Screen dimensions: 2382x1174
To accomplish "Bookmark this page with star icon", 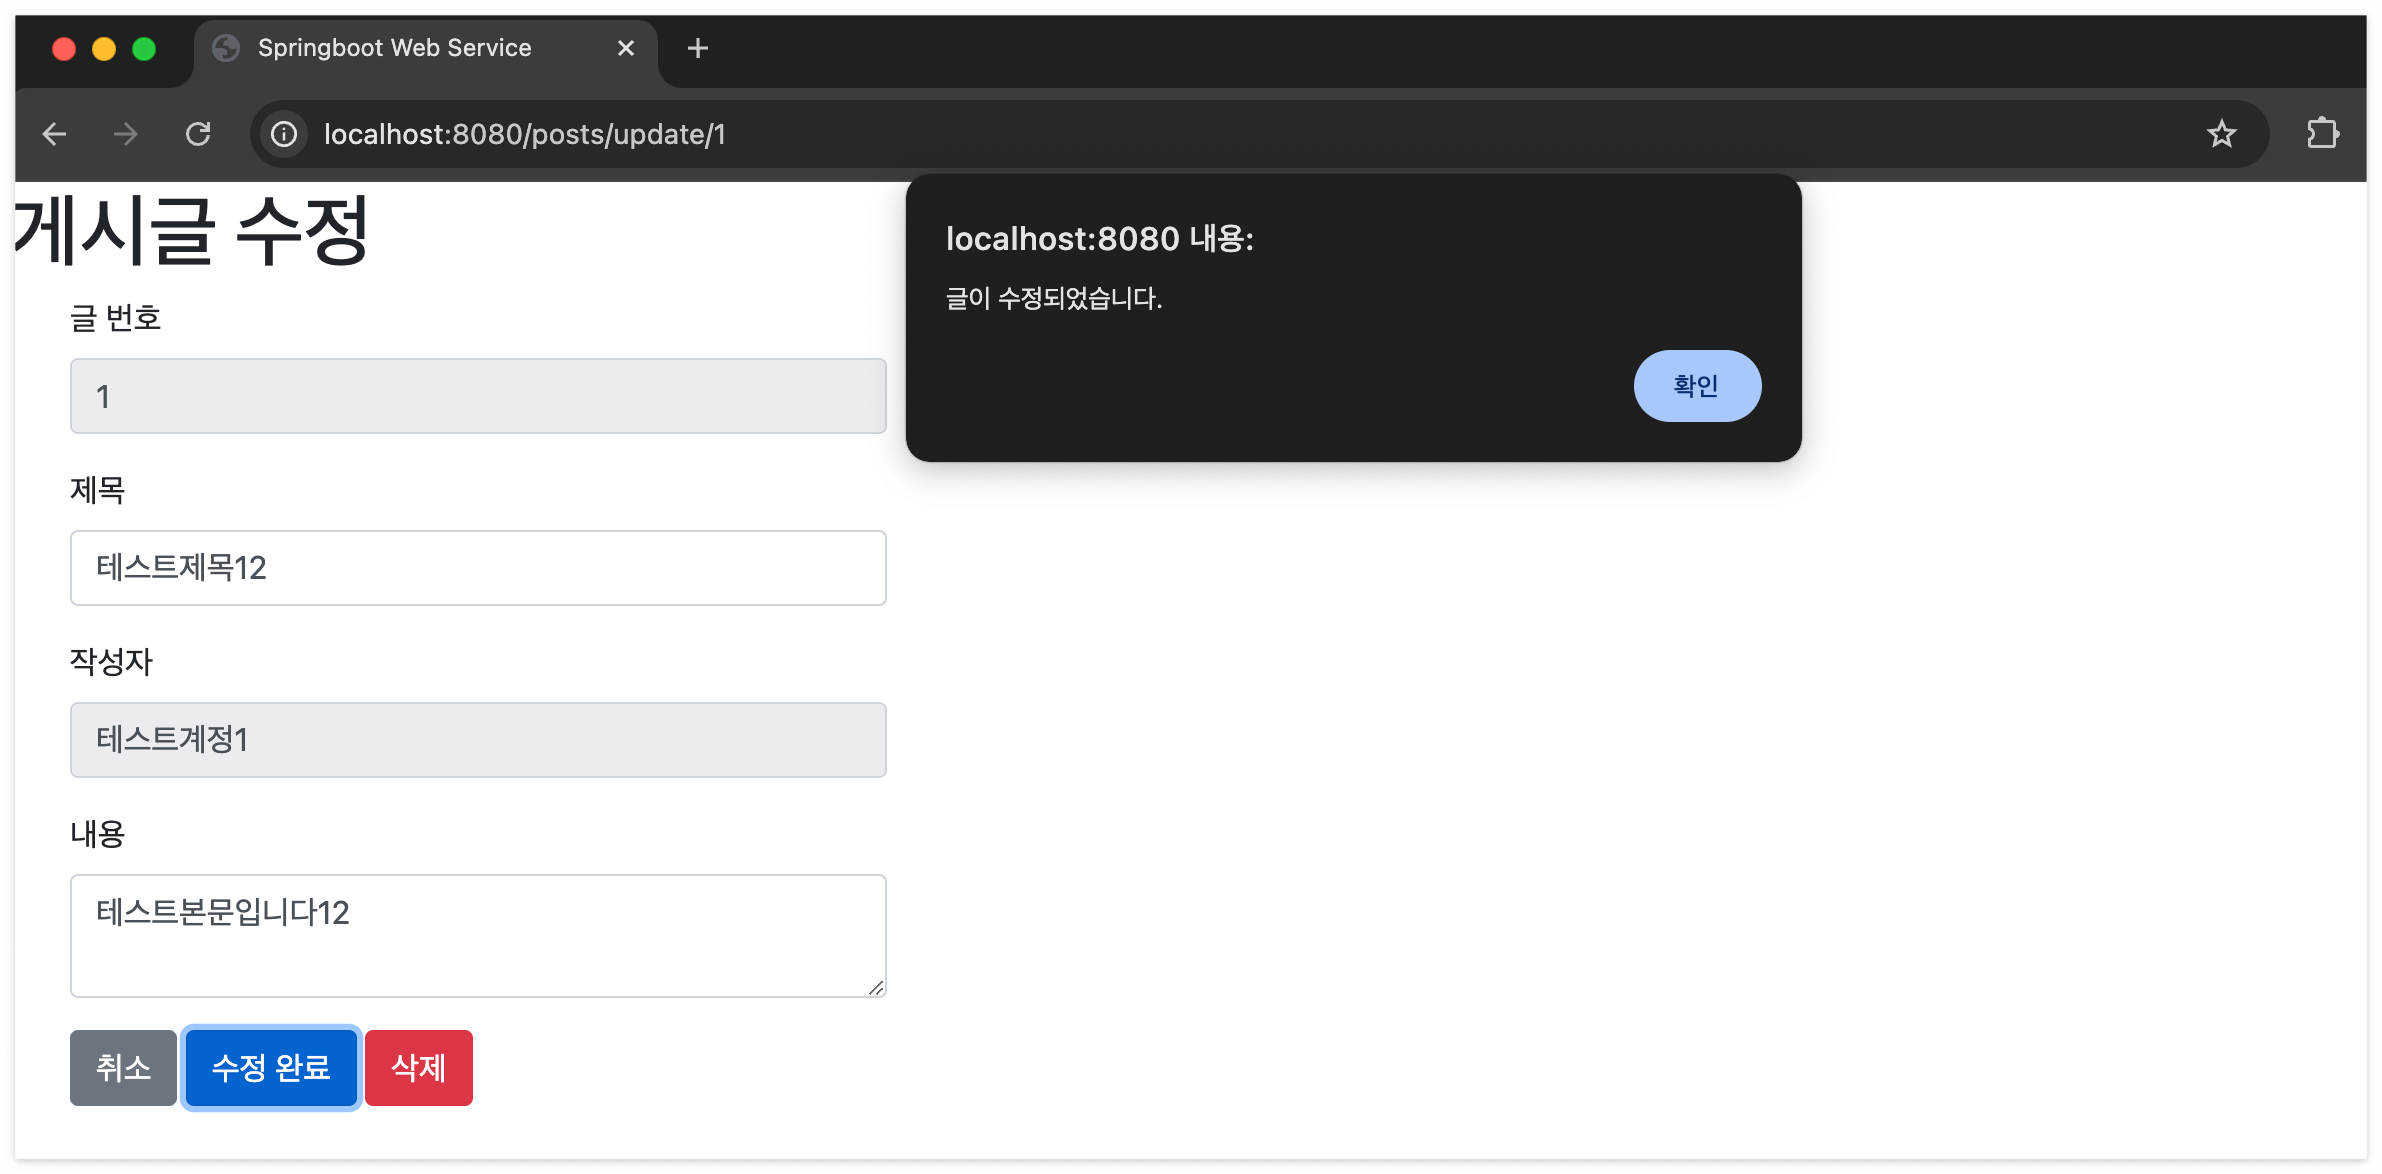I will pos(2221,134).
